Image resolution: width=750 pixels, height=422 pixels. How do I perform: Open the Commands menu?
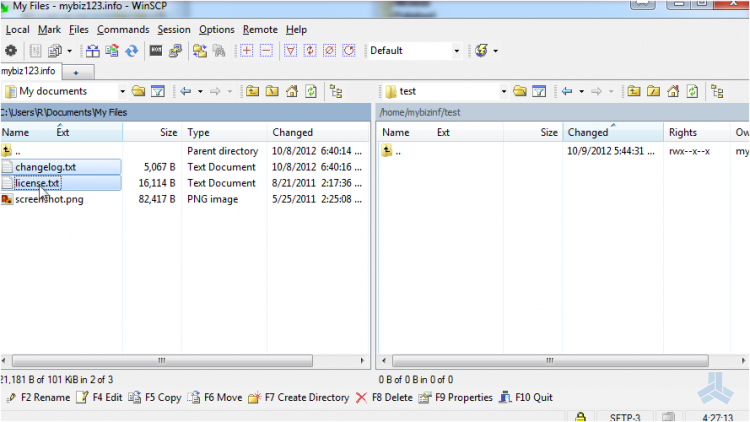coord(123,30)
